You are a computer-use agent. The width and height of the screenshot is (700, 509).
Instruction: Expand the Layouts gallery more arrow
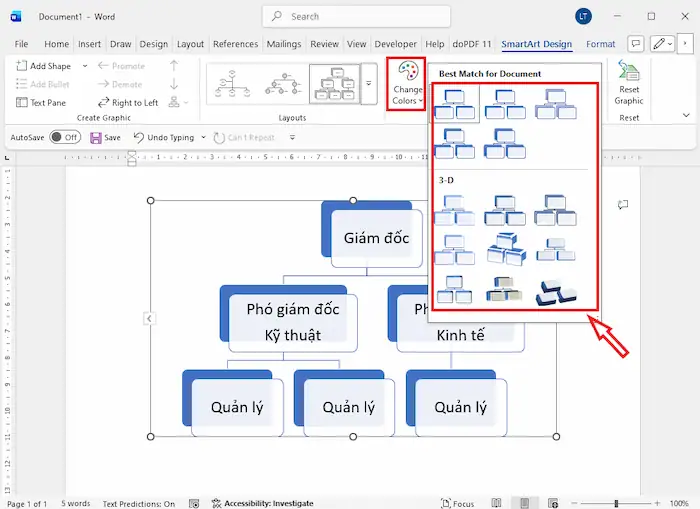click(x=369, y=84)
